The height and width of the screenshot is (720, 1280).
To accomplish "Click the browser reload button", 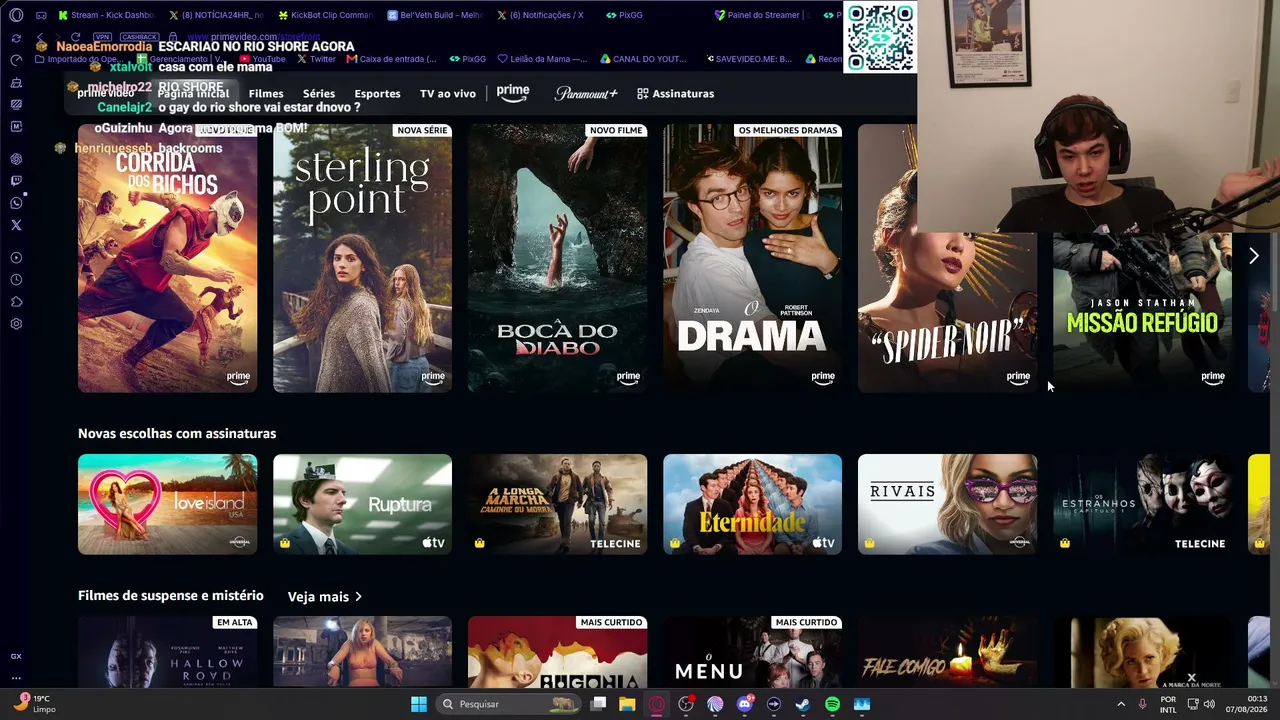I will (x=75, y=37).
